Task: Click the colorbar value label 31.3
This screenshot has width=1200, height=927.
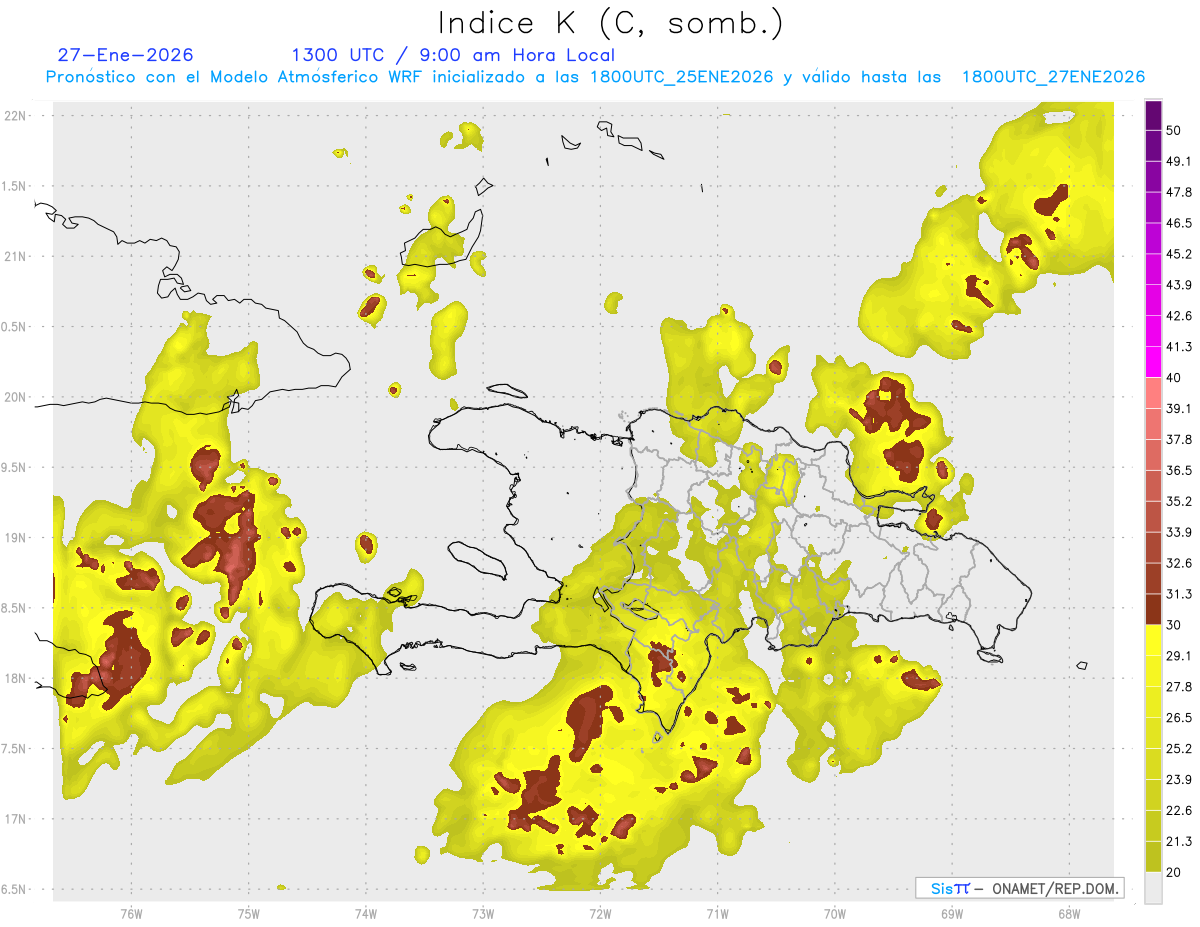Action: point(1179,594)
